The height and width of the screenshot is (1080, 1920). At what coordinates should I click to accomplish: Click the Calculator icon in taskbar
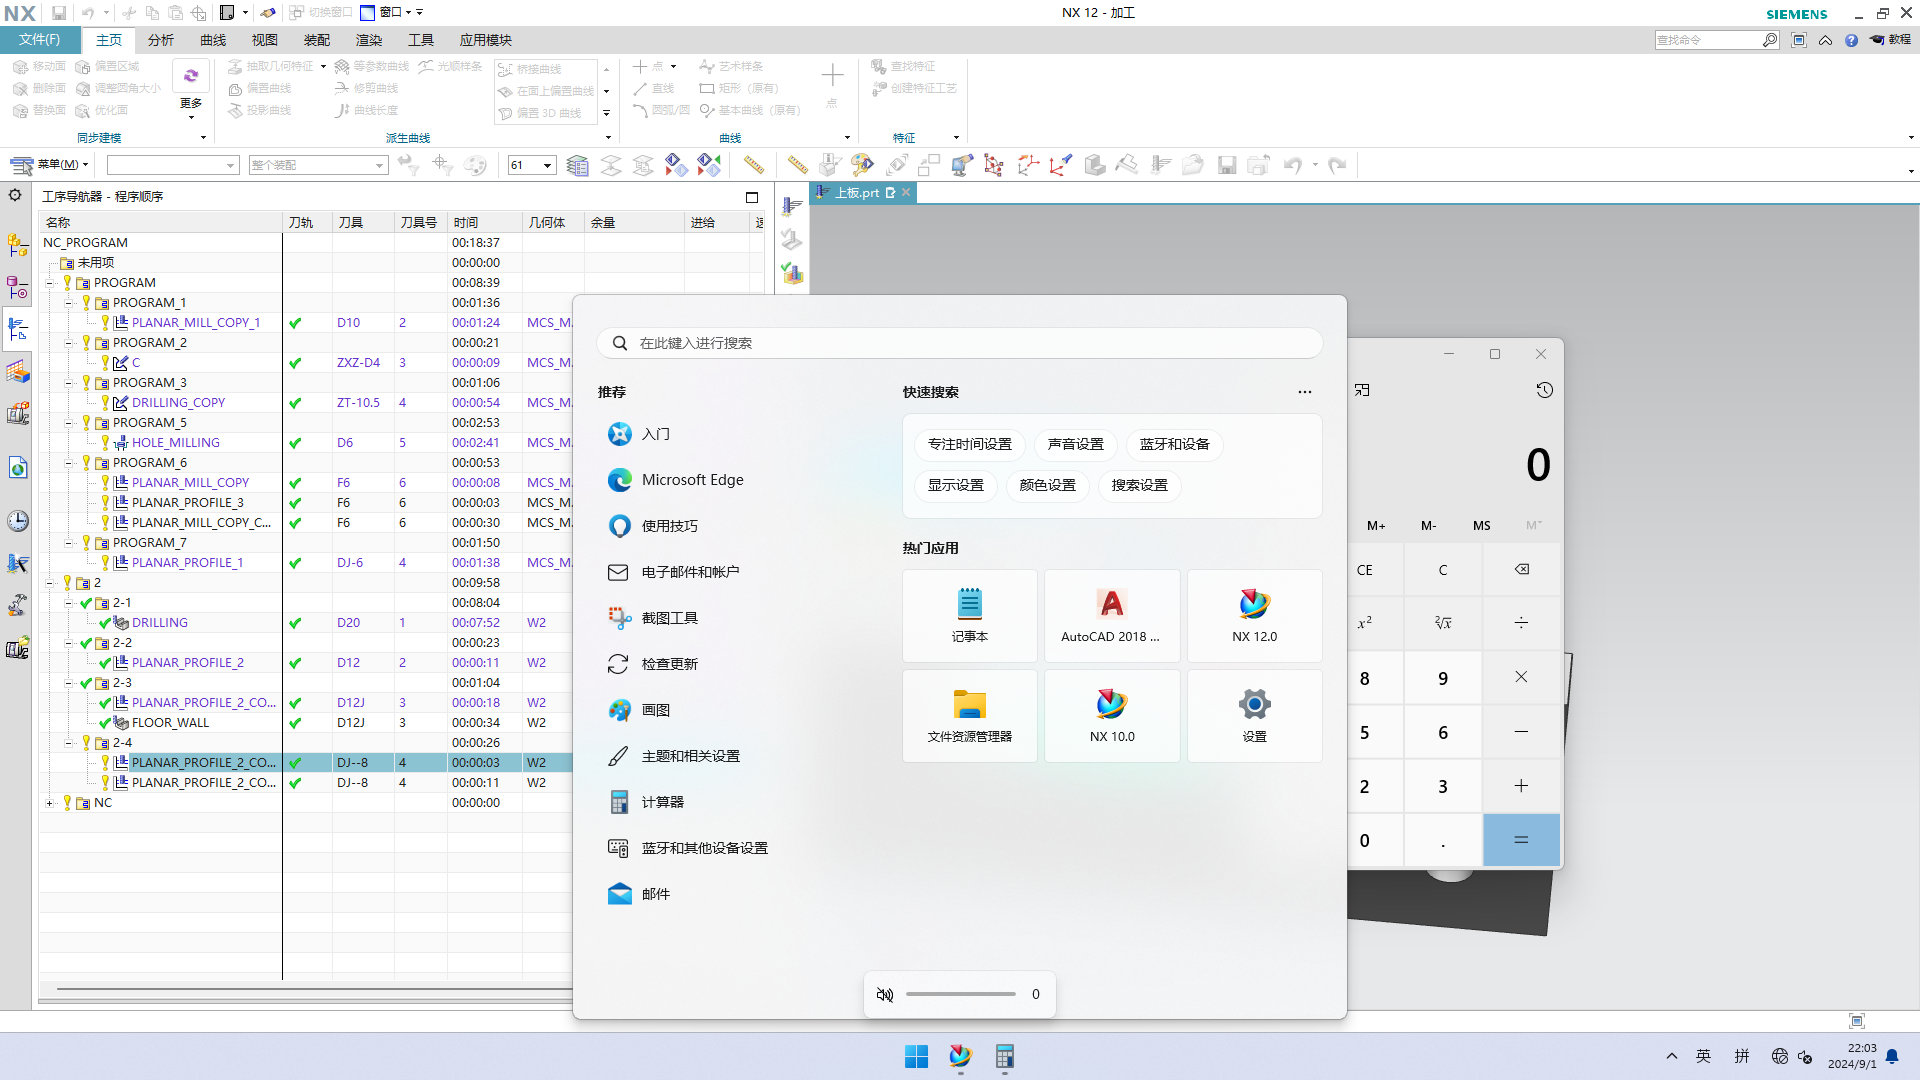tap(1005, 1056)
